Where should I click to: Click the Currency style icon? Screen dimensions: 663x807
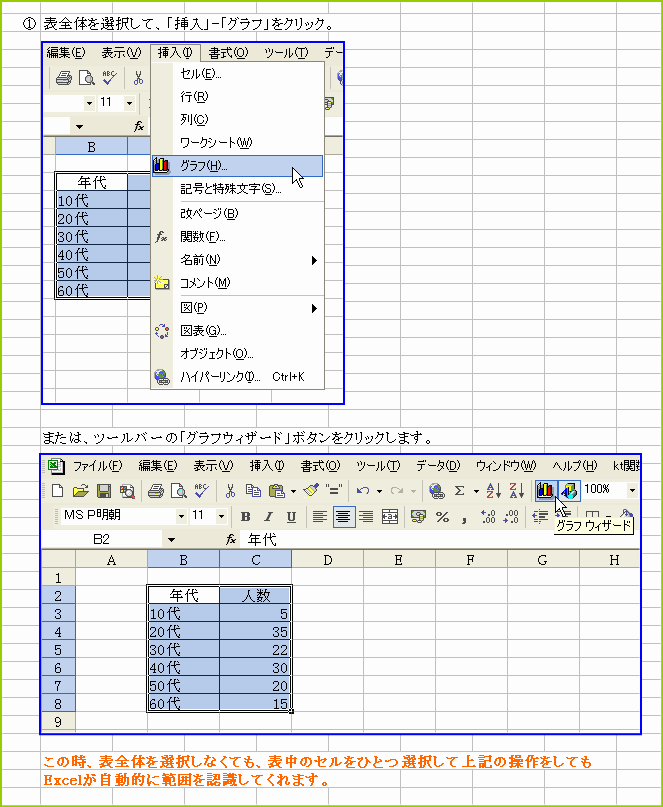coord(418,516)
